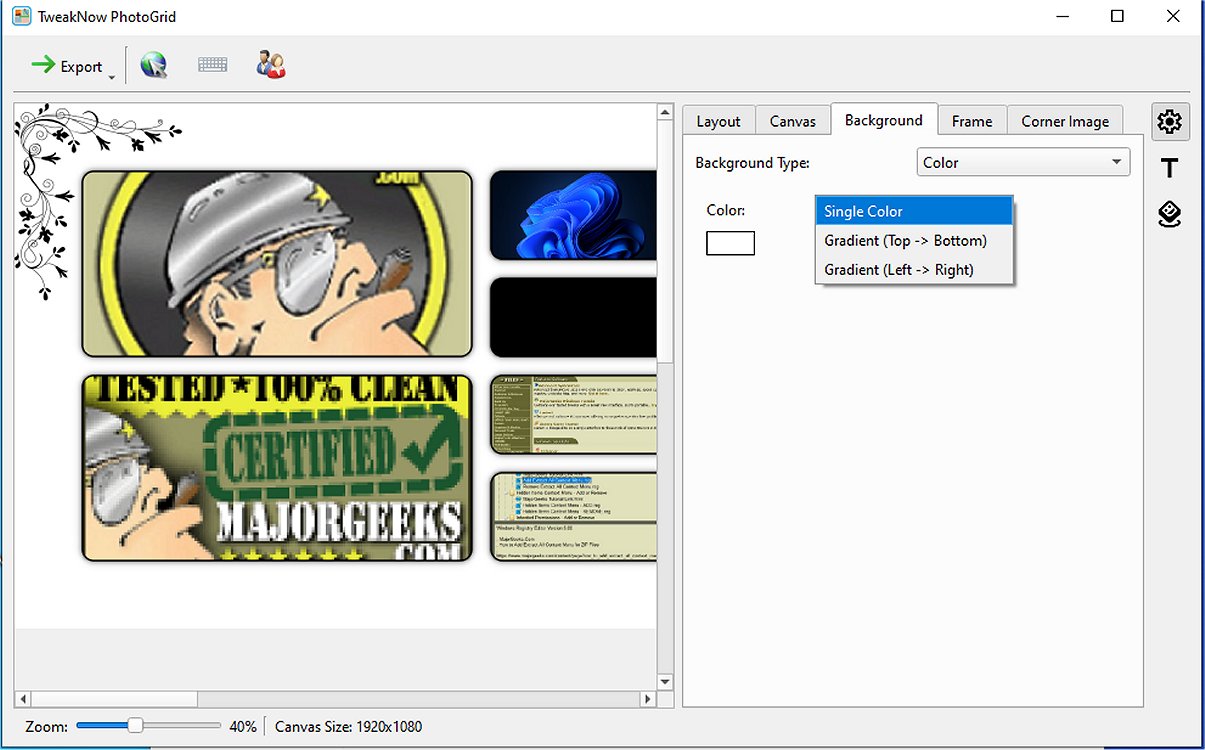
Task: Click the Zoom slider handle
Action: (x=135, y=725)
